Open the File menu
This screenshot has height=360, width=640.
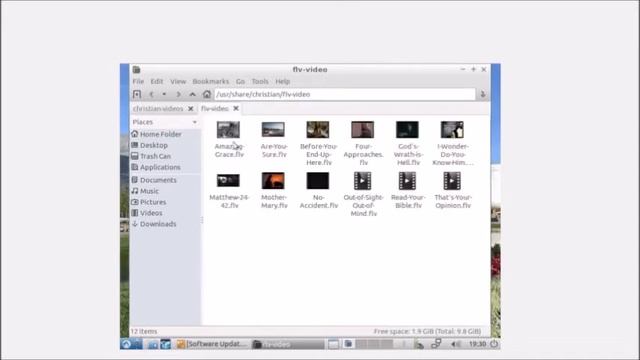coord(138,81)
